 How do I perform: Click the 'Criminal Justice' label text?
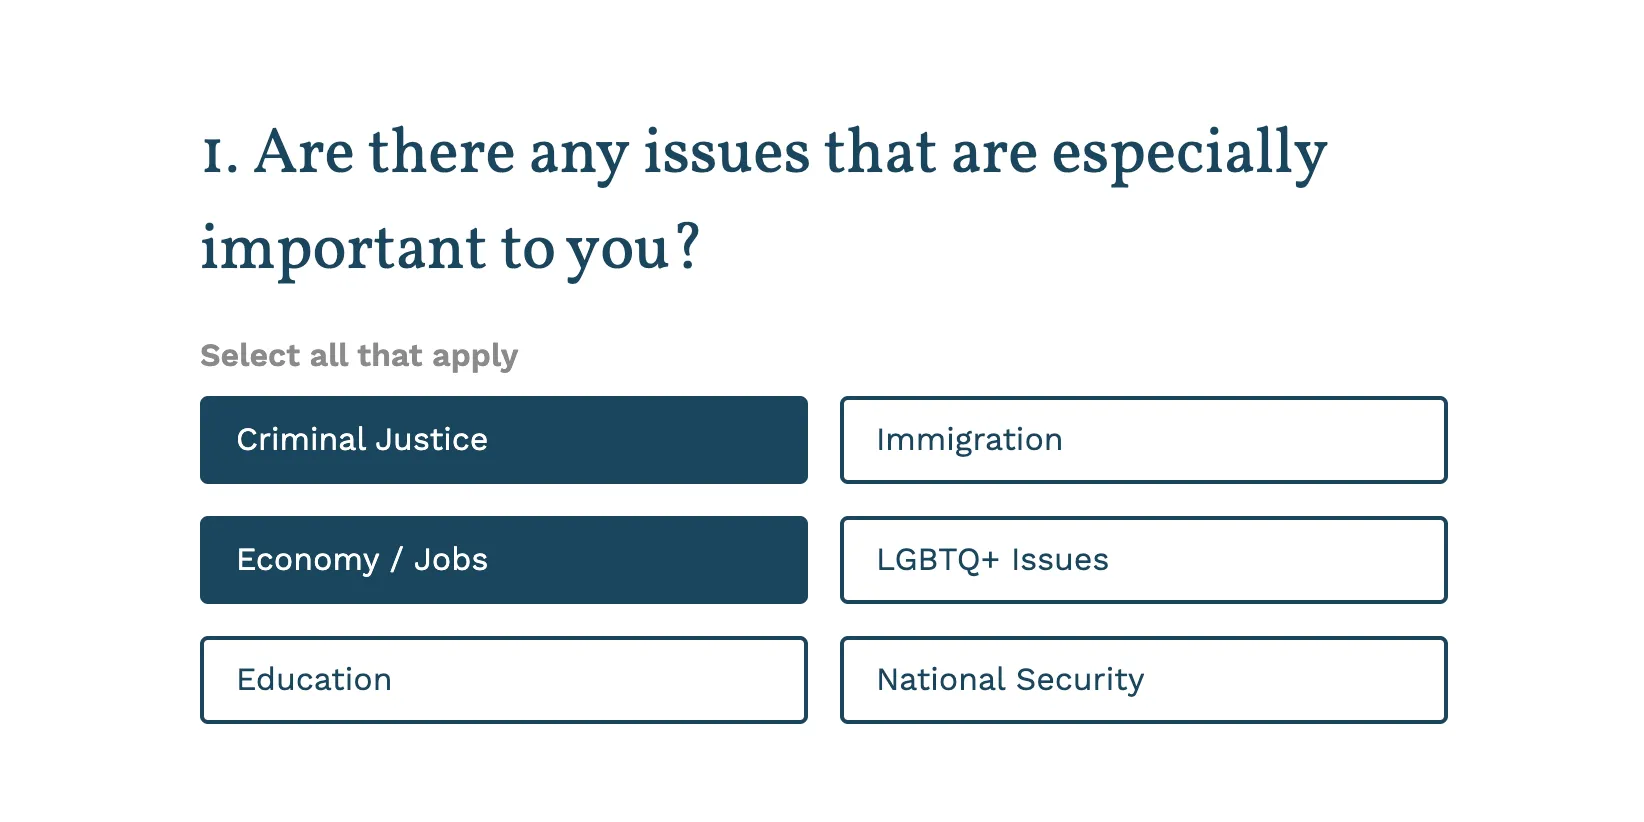pyautogui.click(x=362, y=440)
